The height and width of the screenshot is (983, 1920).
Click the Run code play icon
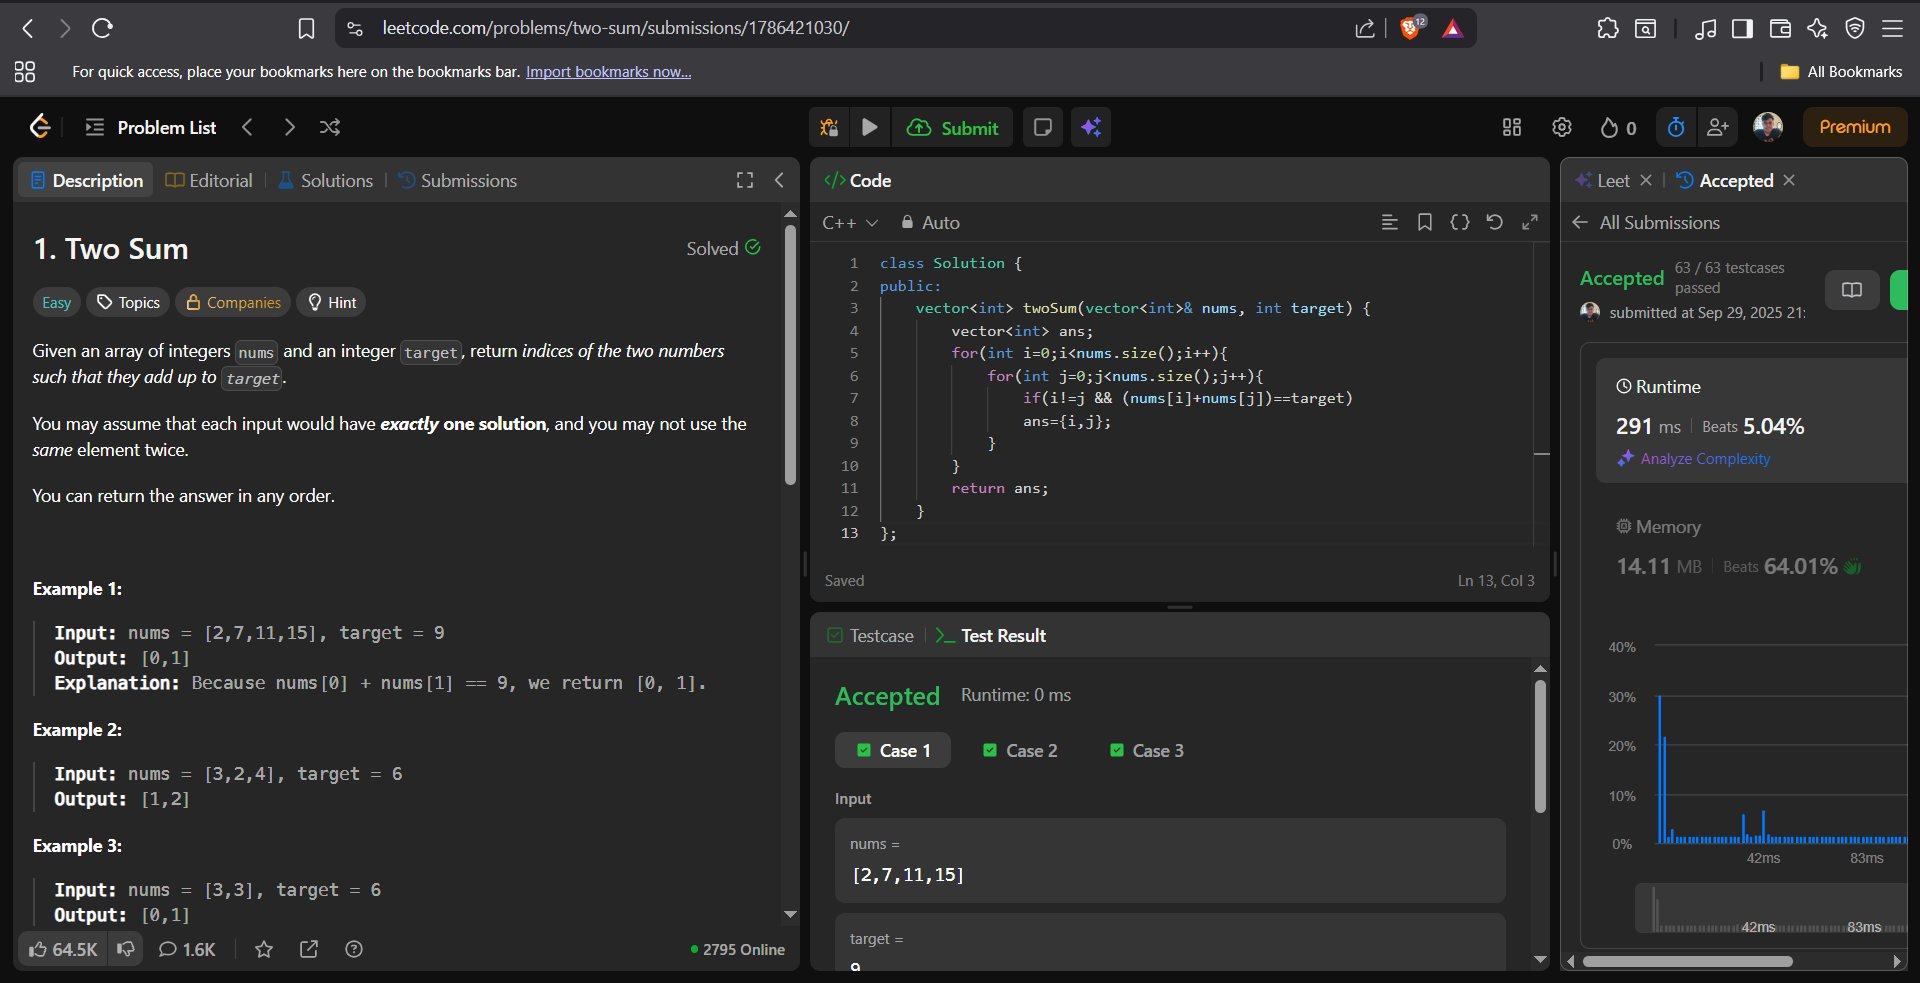(x=869, y=127)
